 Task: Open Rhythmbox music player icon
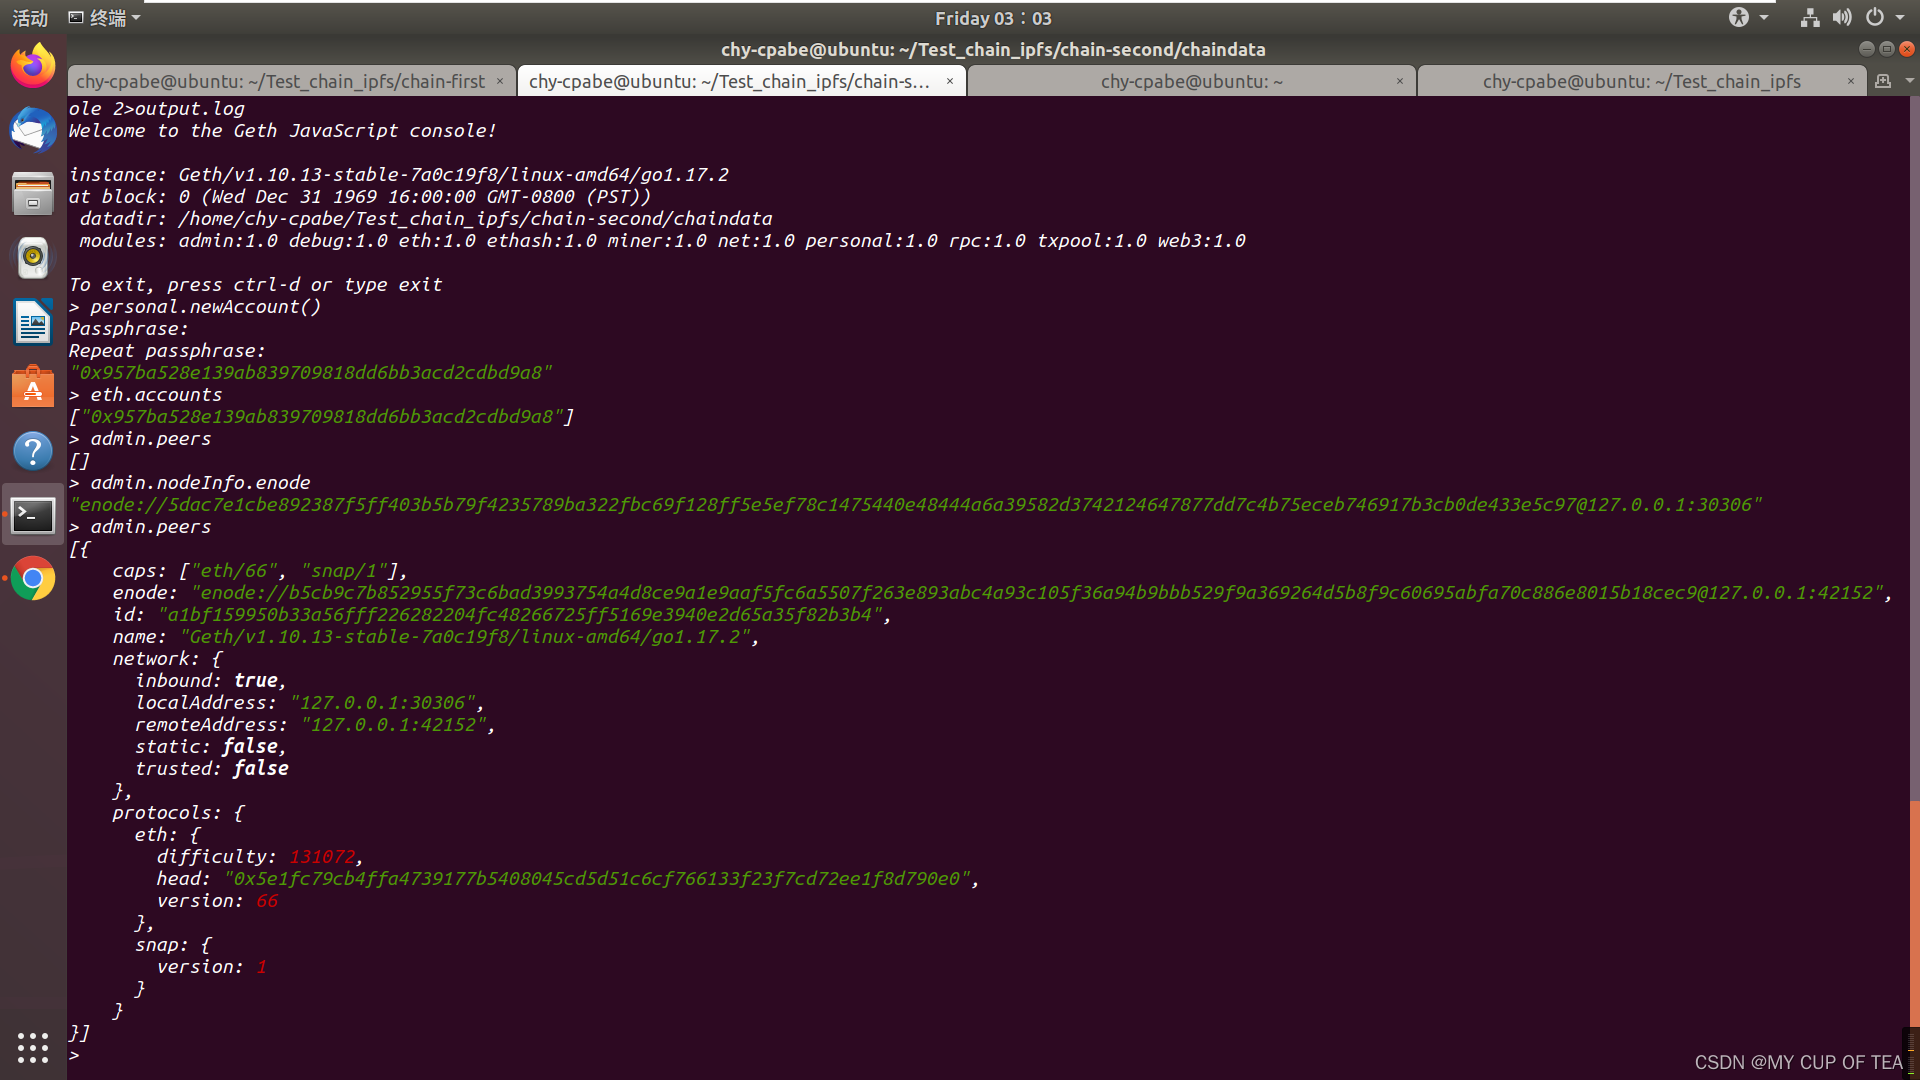(33, 258)
